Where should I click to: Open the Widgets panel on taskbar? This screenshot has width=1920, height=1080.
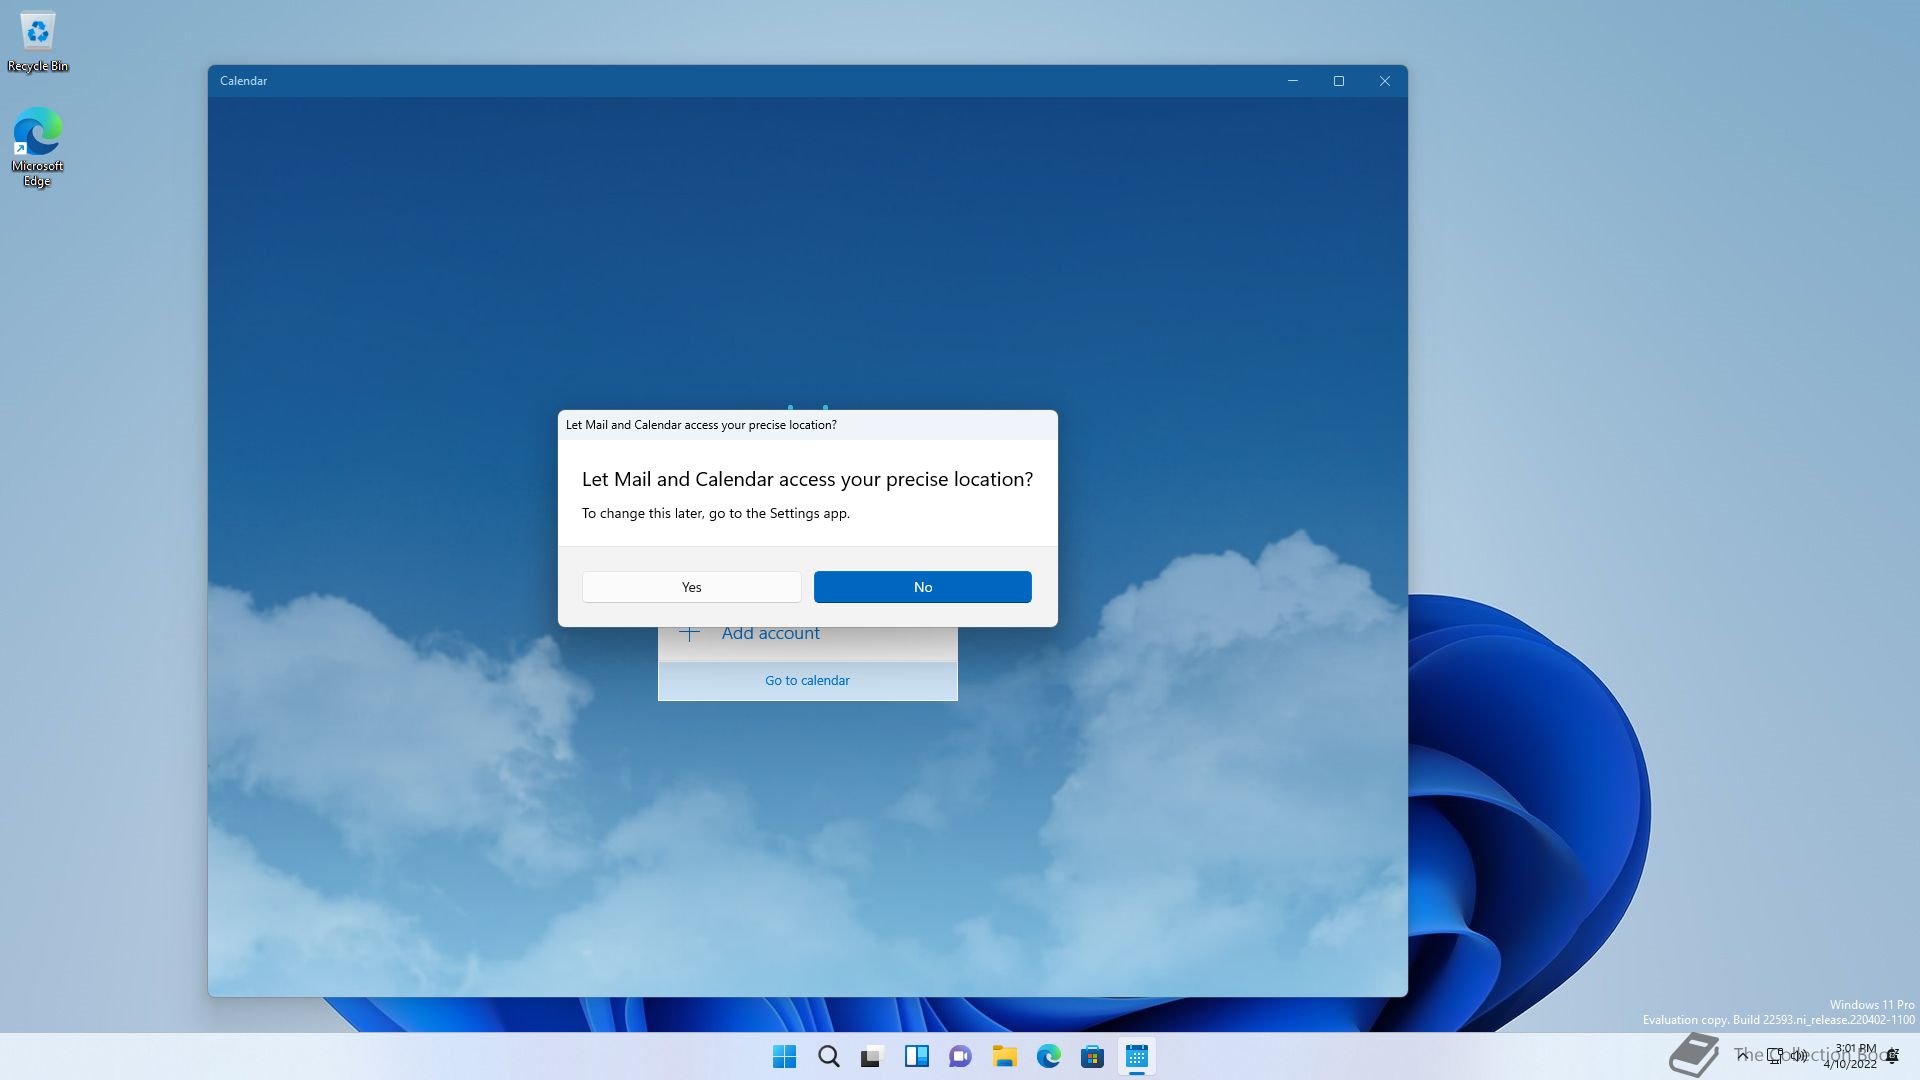916,1056
